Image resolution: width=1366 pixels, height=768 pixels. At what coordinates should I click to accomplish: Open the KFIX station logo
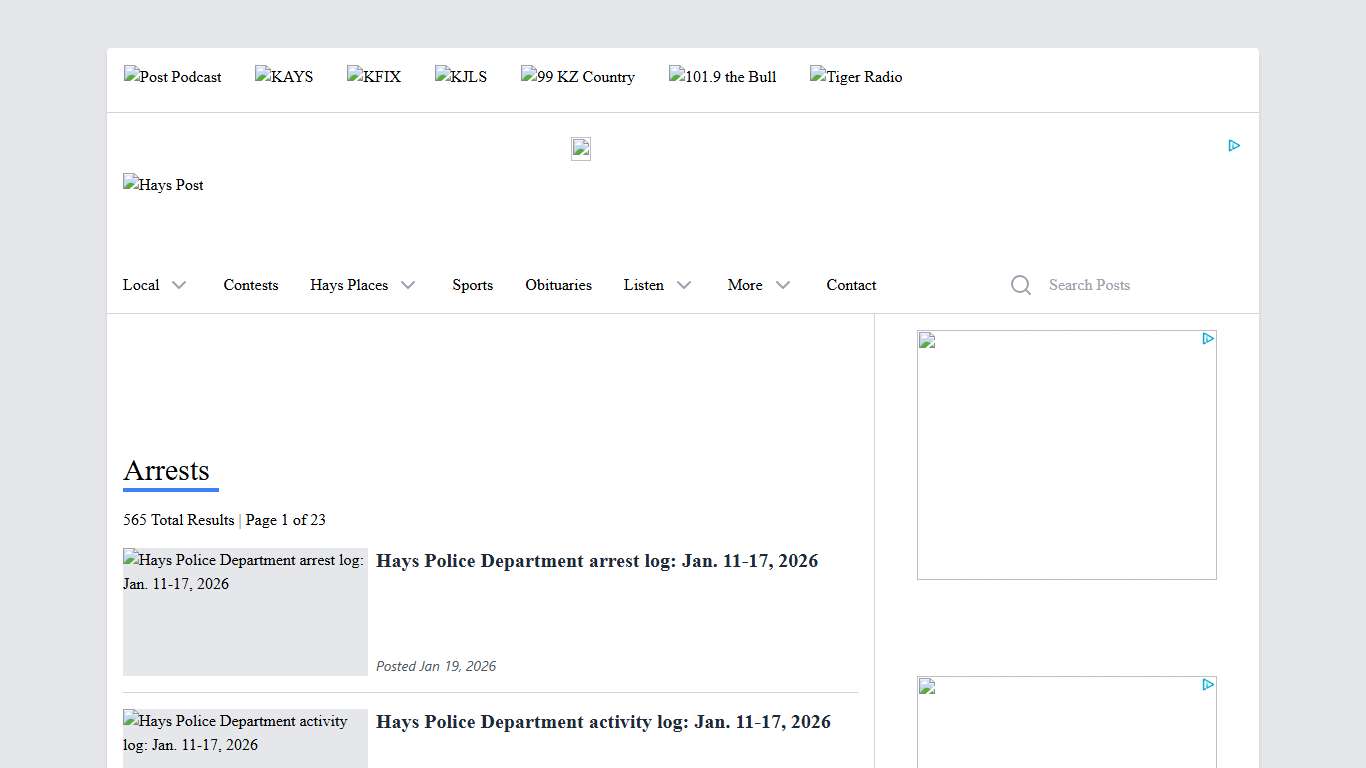[374, 77]
